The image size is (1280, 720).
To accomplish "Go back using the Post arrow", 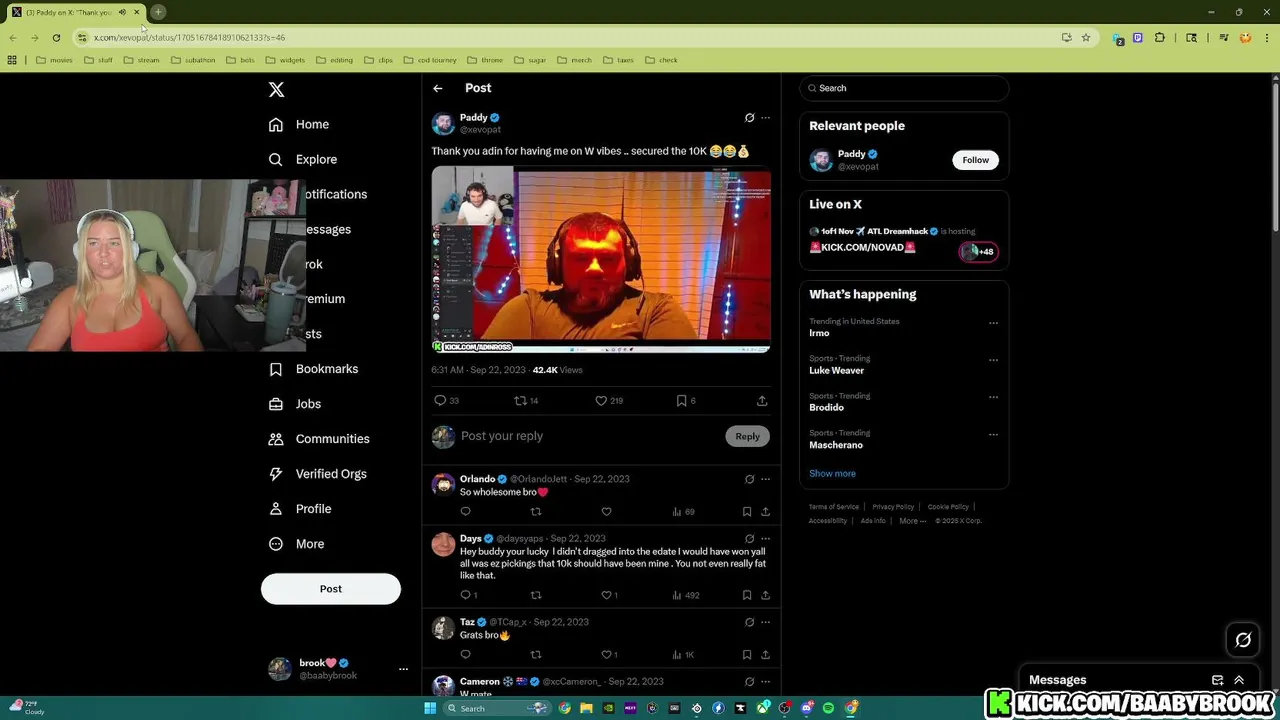I will pyautogui.click(x=438, y=88).
